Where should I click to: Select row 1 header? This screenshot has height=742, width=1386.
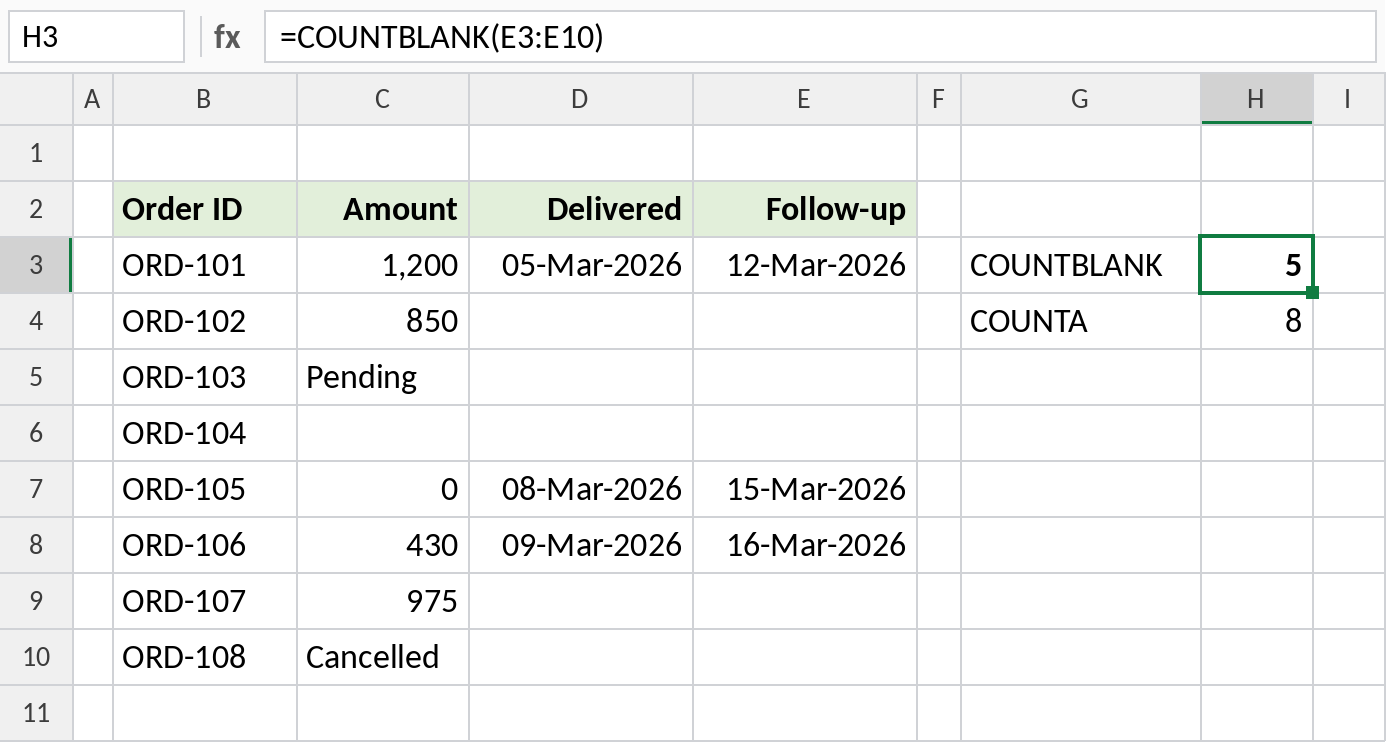coord(37,153)
